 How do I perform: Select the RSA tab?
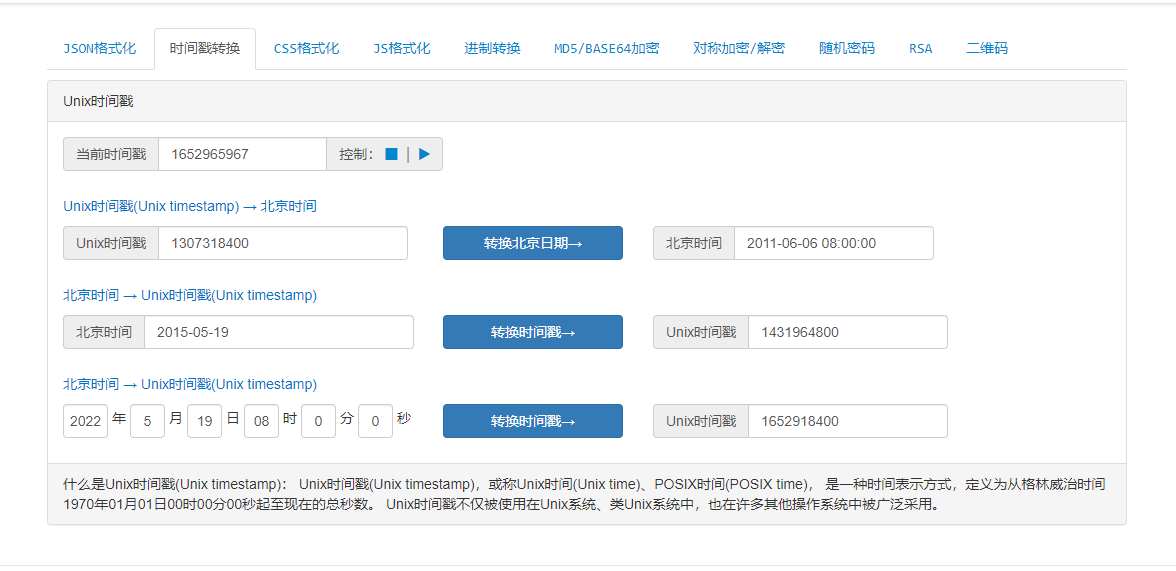click(920, 49)
